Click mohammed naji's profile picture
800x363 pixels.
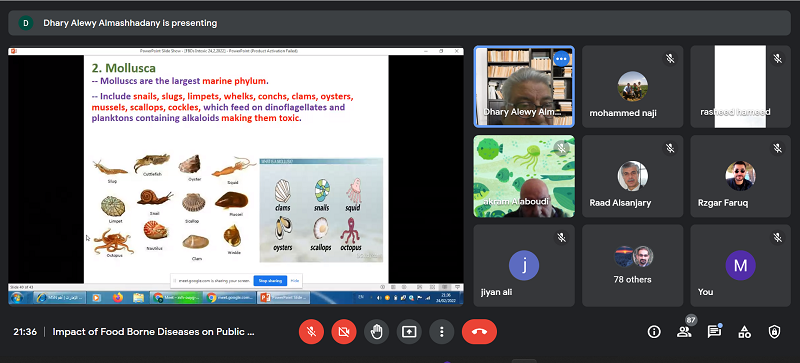(x=633, y=86)
